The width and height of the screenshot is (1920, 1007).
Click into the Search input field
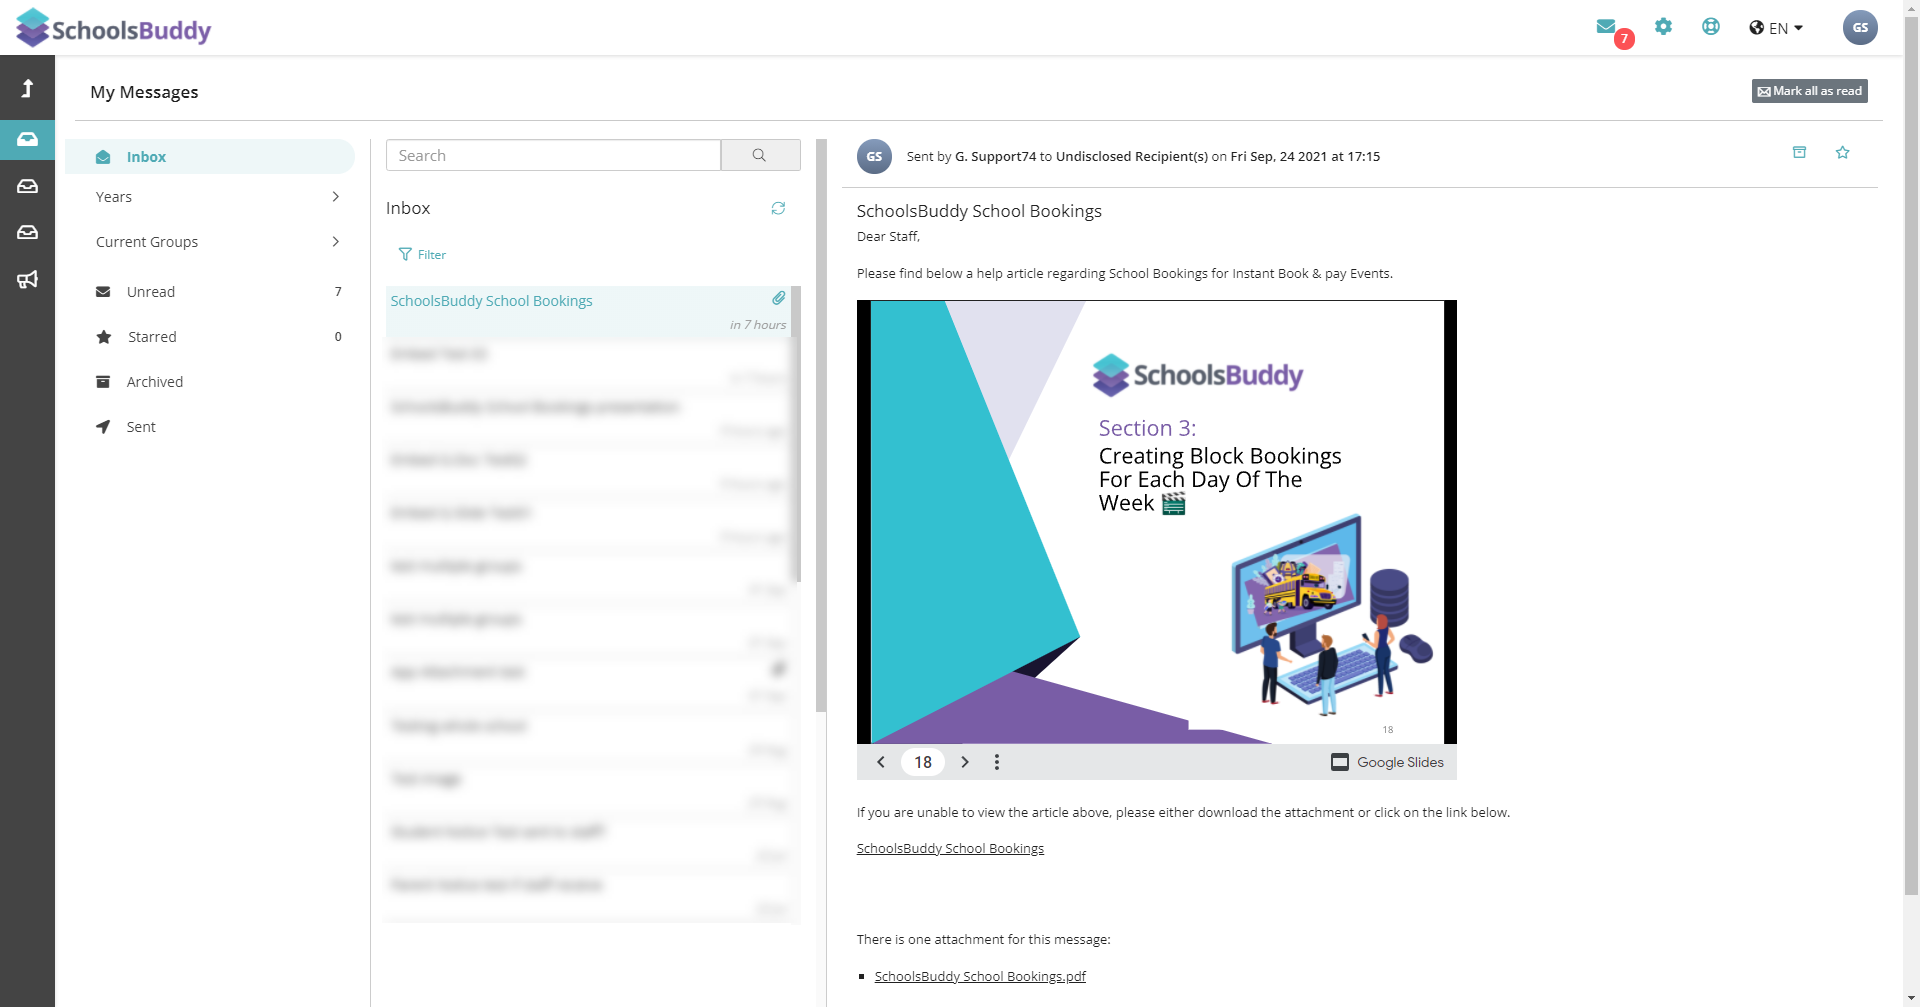tap(553, 155)
